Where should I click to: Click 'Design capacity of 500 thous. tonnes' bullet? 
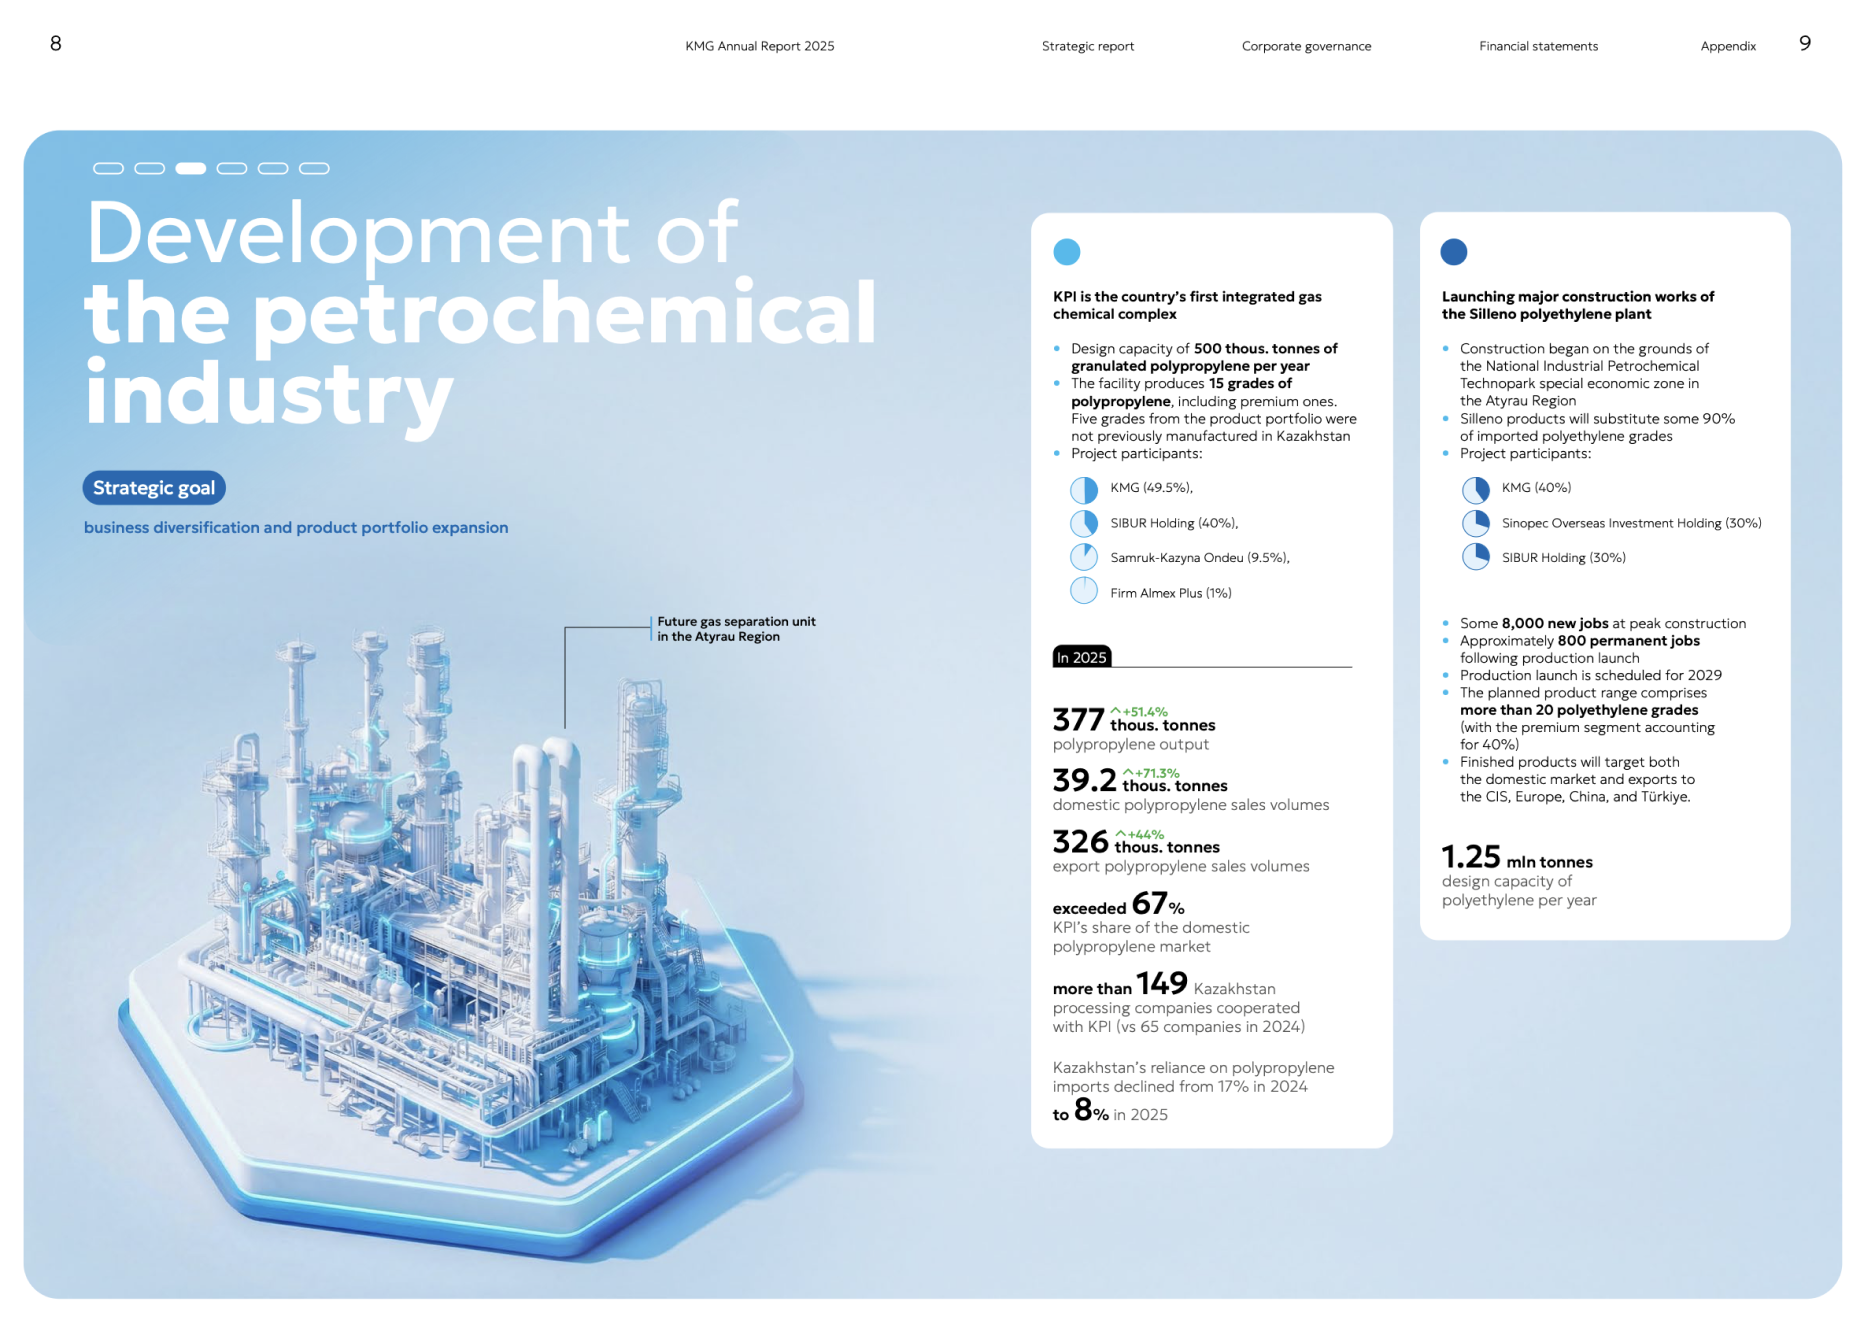1204,357
